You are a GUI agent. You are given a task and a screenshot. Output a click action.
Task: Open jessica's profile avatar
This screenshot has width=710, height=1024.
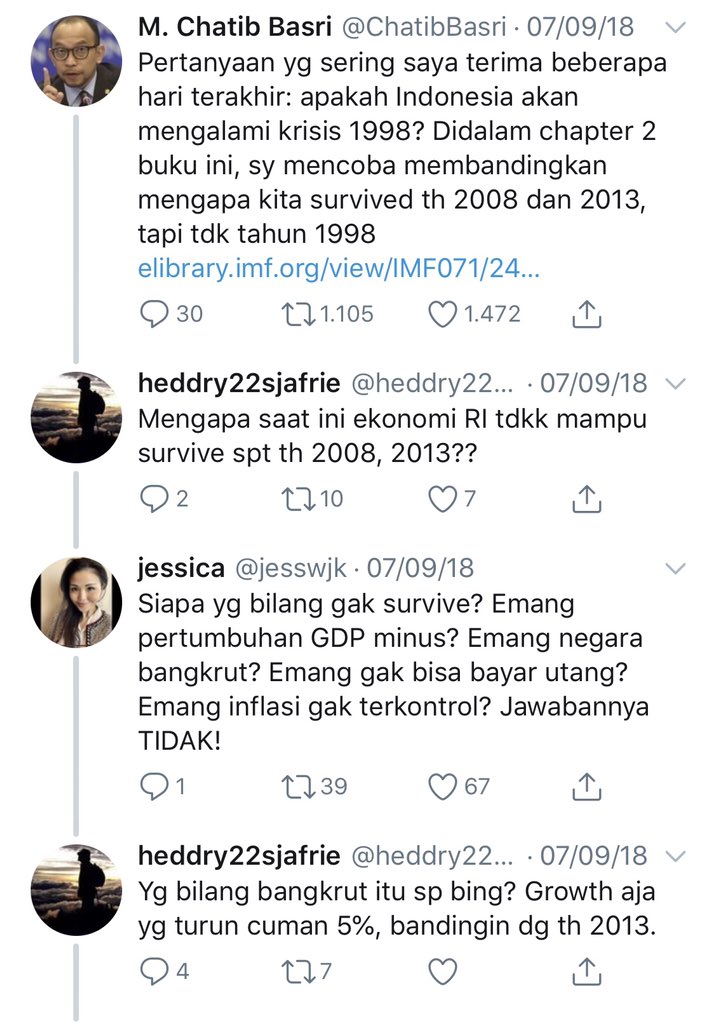click(76, 602)
